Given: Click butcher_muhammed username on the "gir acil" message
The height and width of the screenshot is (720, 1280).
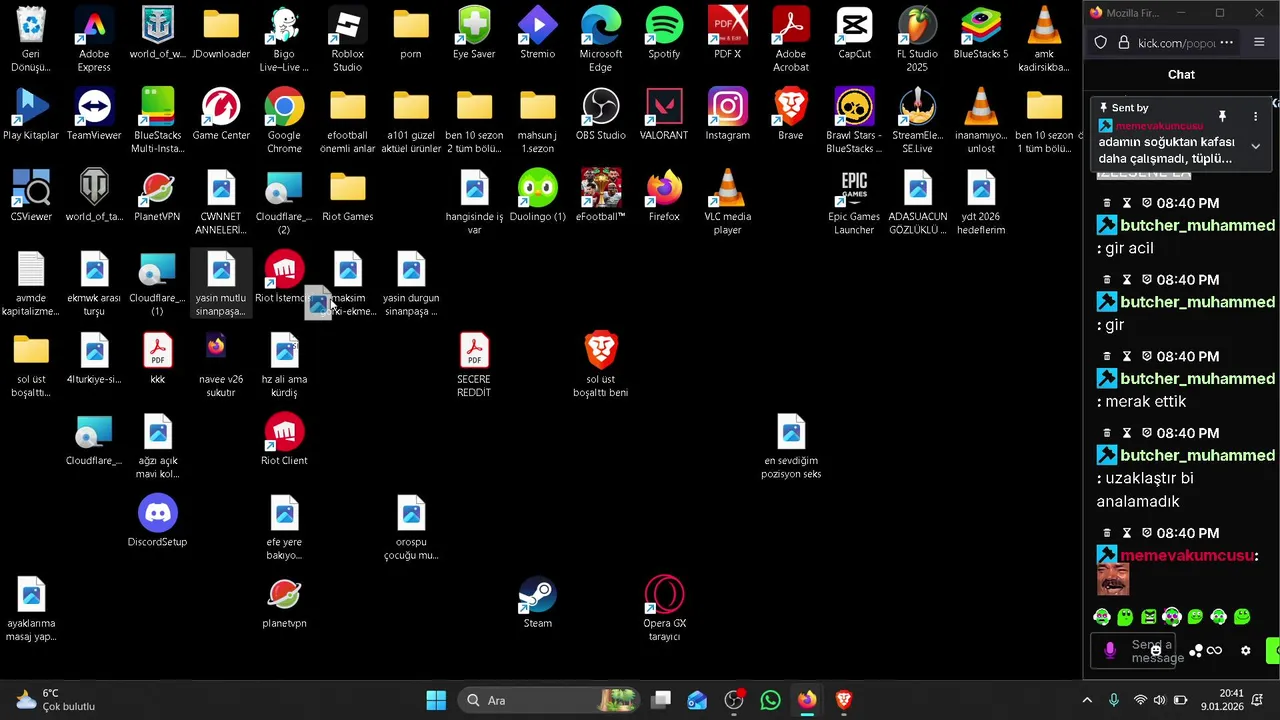Looking at the screenshot, I should pos(1197,226).
